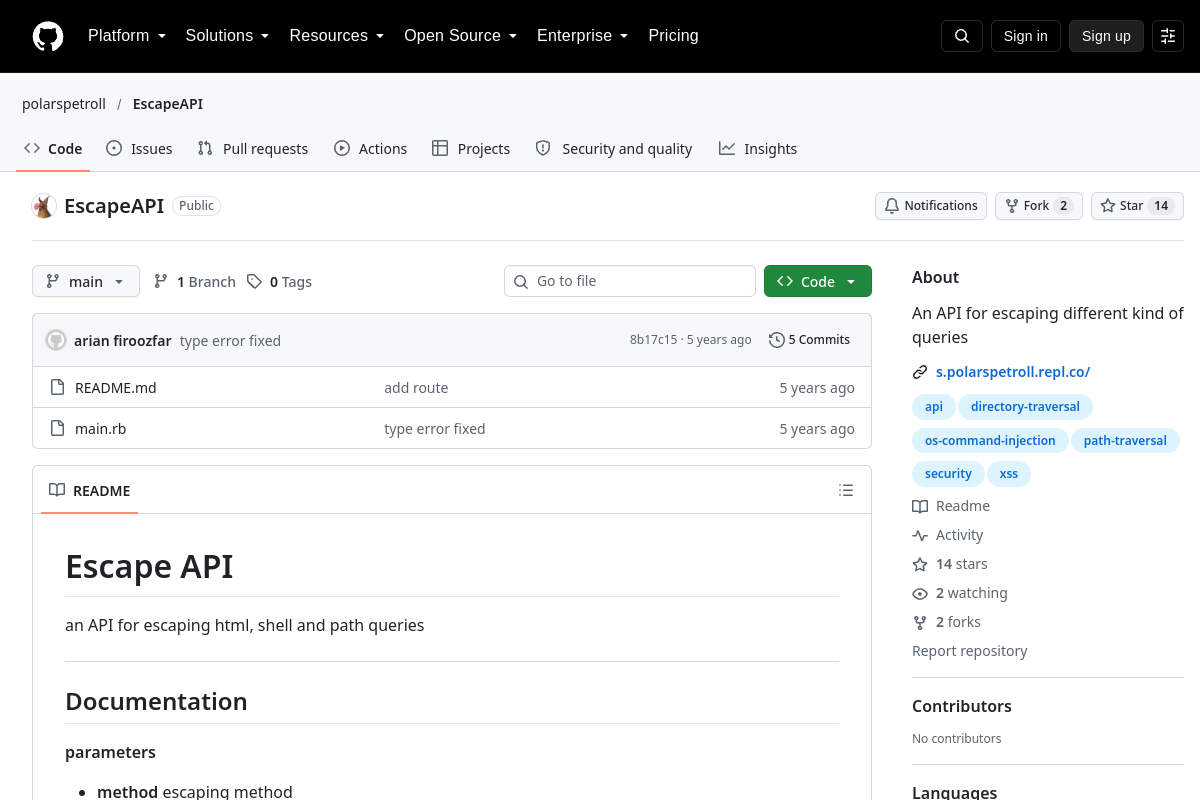The image size is (1200, 800).
Task: Expand the Platform menu
Action: pos(127,36)
